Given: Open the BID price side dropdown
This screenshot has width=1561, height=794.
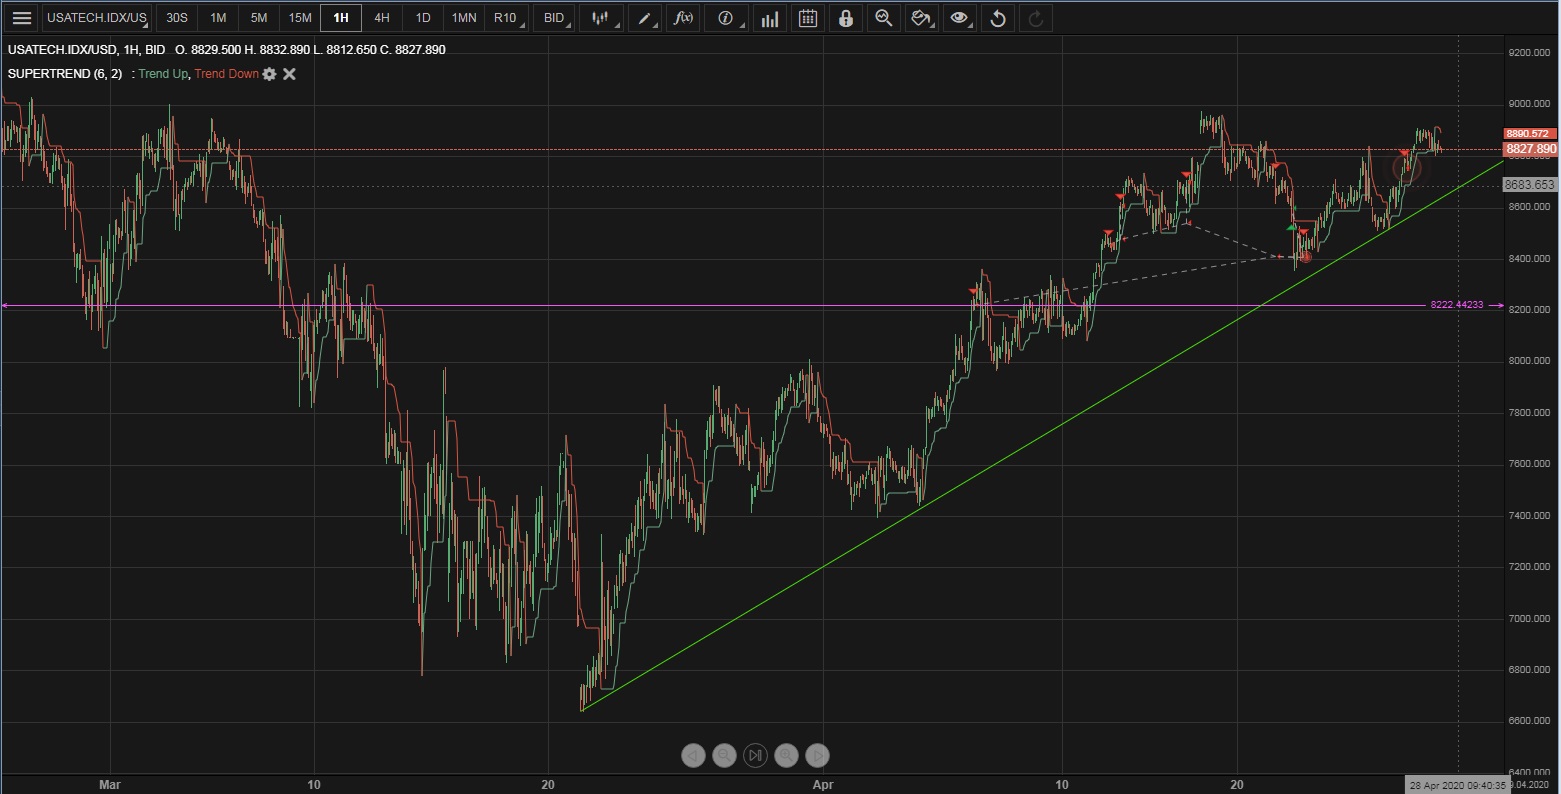Looking at the screenshot, I should (555, 18).
